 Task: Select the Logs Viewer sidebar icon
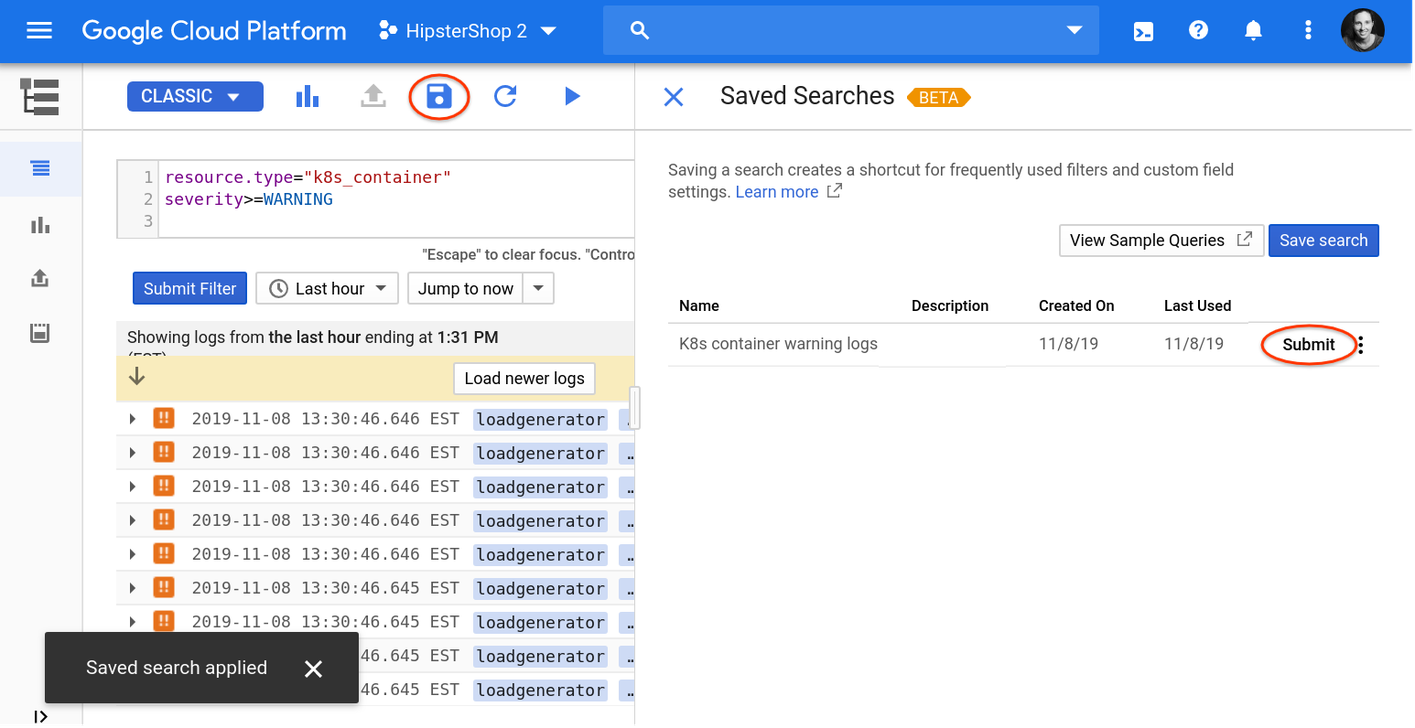(40, 168)
